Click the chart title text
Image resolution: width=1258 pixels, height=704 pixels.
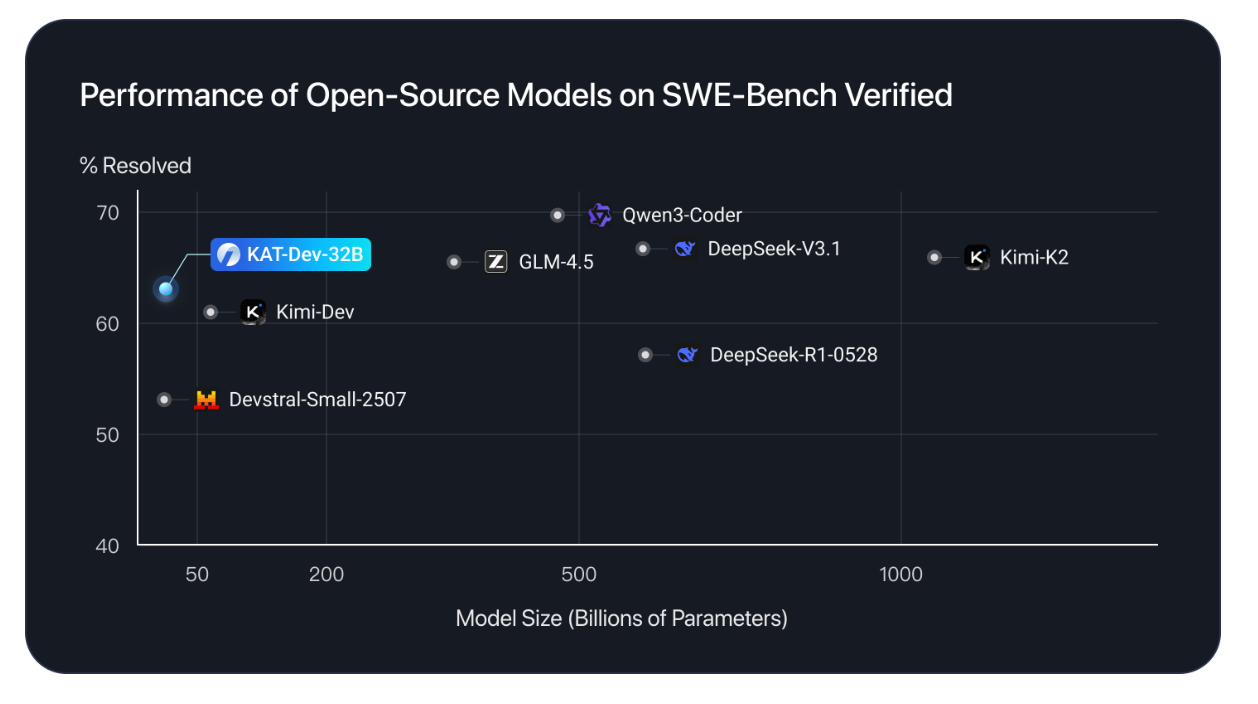tap(515, 95)
